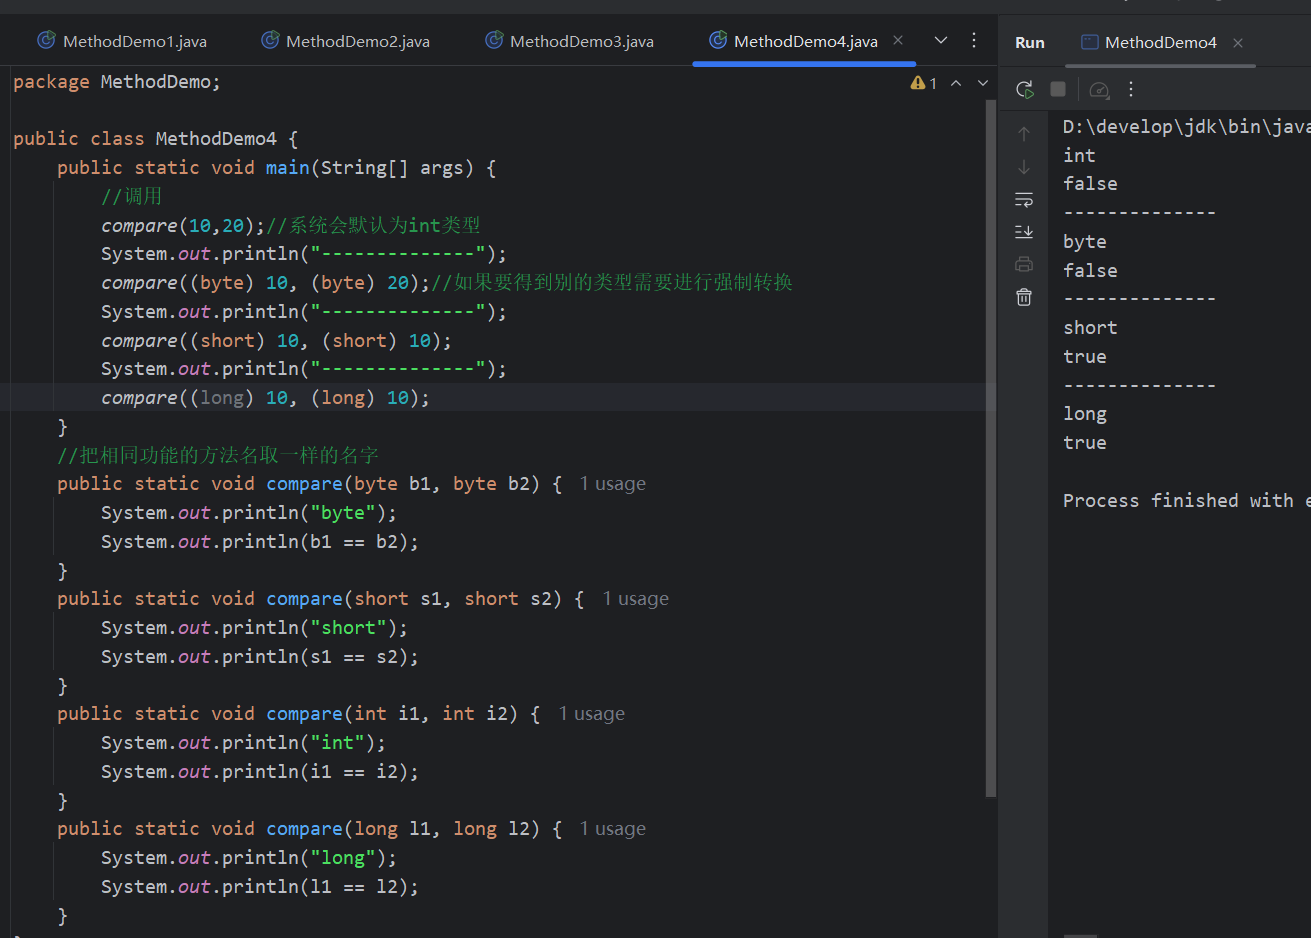Rerun MethodDemo4 with the rerun icon
Screen dimensions: 1311x938
tap(1024, 89)
